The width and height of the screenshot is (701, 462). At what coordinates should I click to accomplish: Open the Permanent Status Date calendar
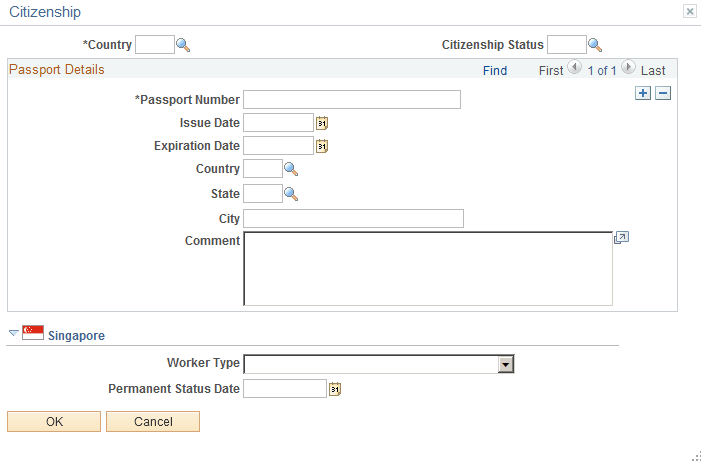(335, 389)
